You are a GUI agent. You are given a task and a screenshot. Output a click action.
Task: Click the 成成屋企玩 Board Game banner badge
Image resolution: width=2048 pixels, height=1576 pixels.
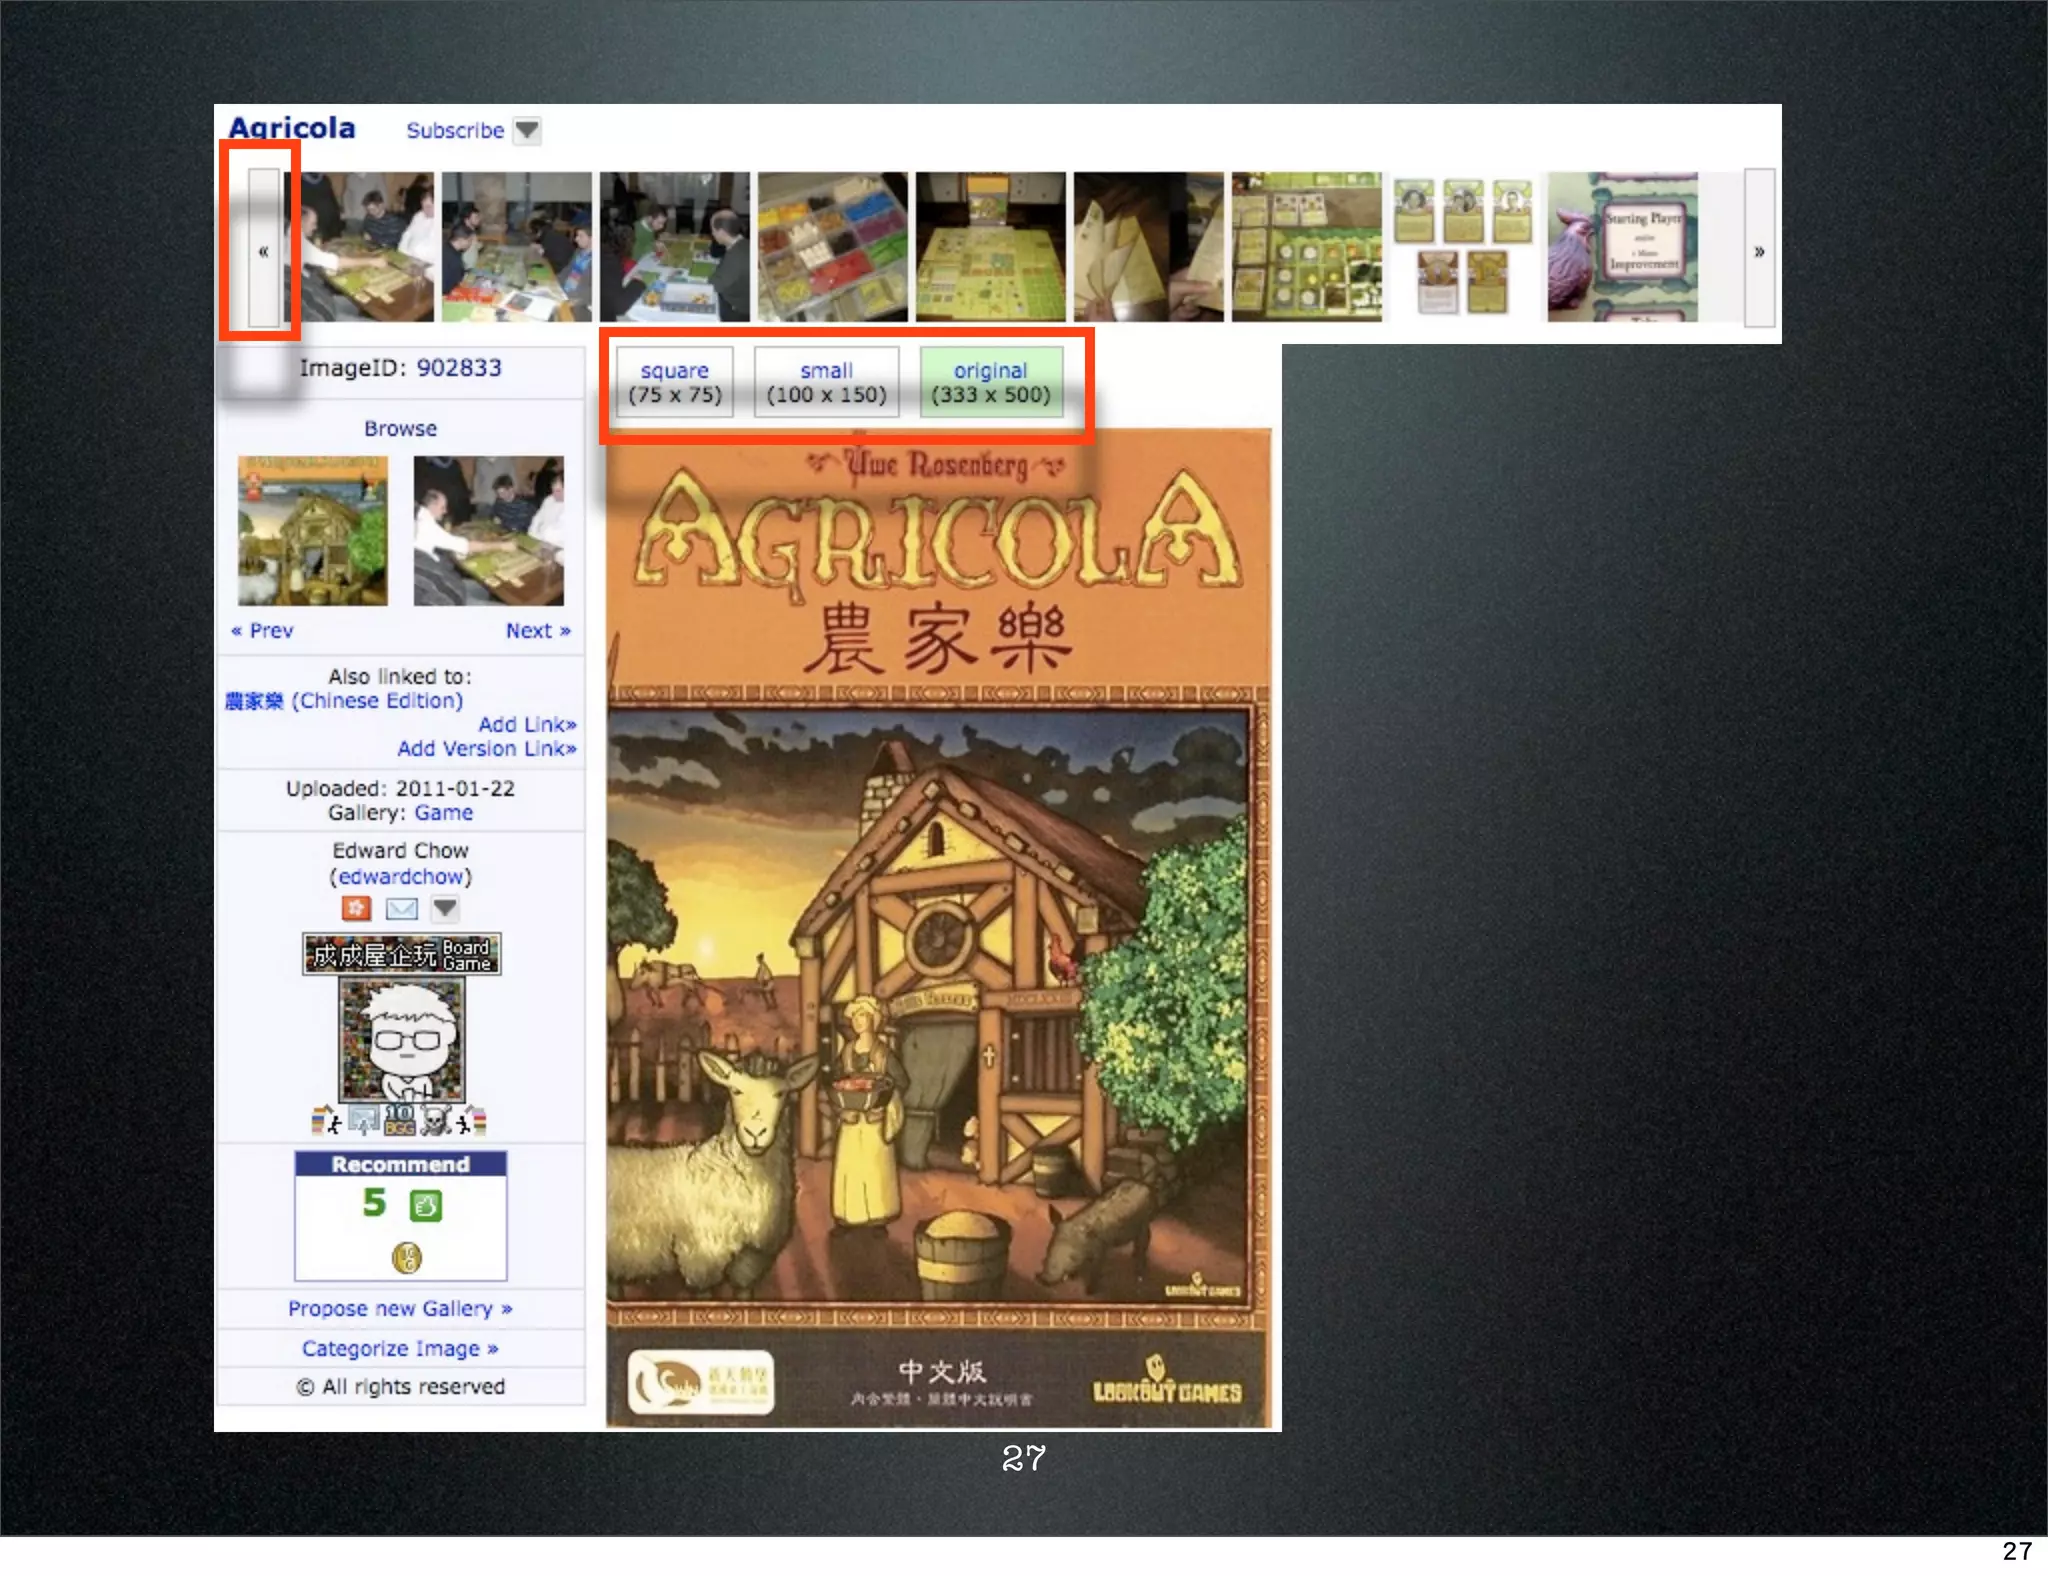tap(401, 954)
